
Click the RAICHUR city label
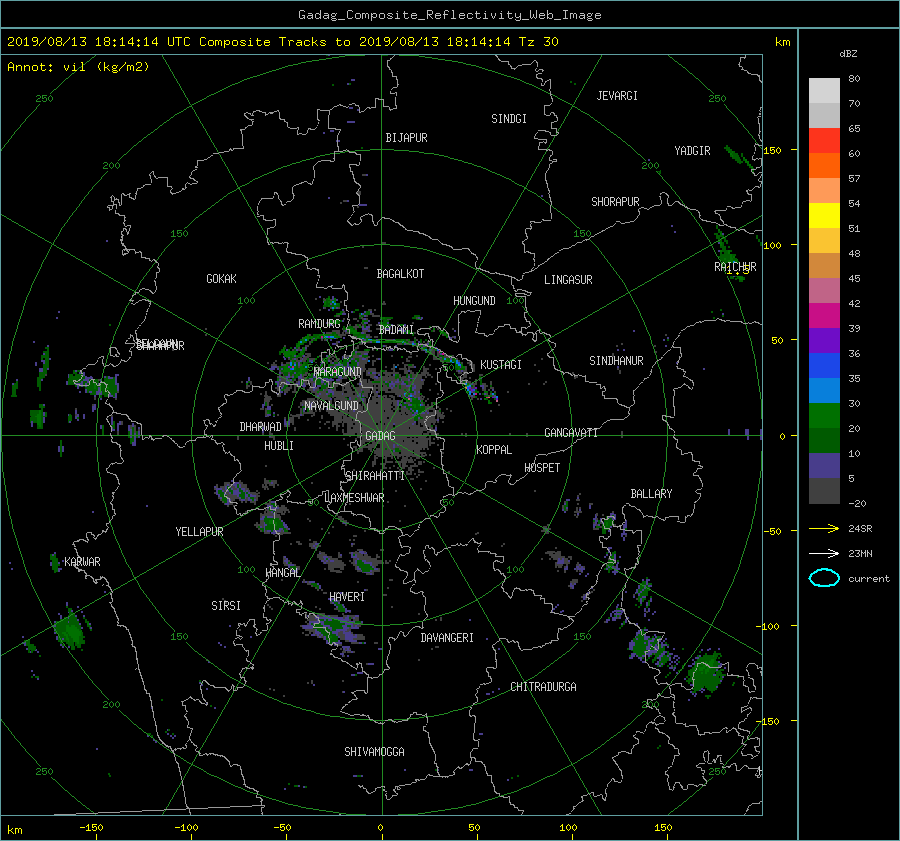735,267
